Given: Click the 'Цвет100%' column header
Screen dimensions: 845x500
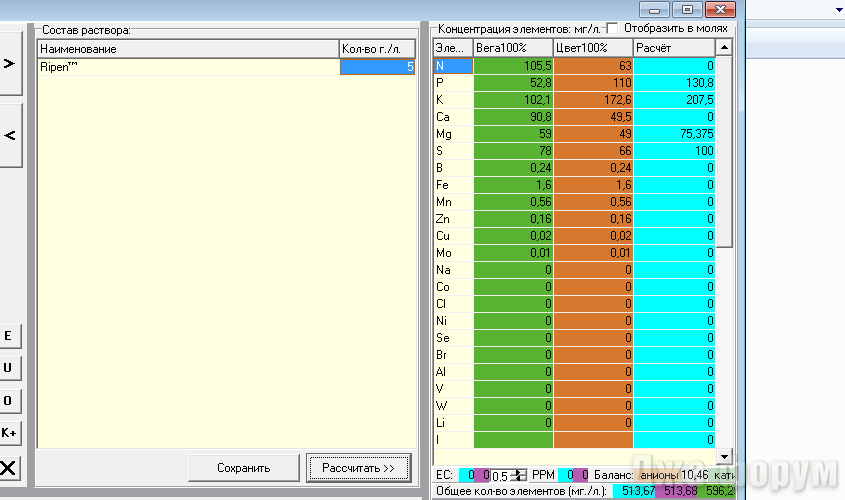Looking at the screenshot, I should tap(593, 48).
